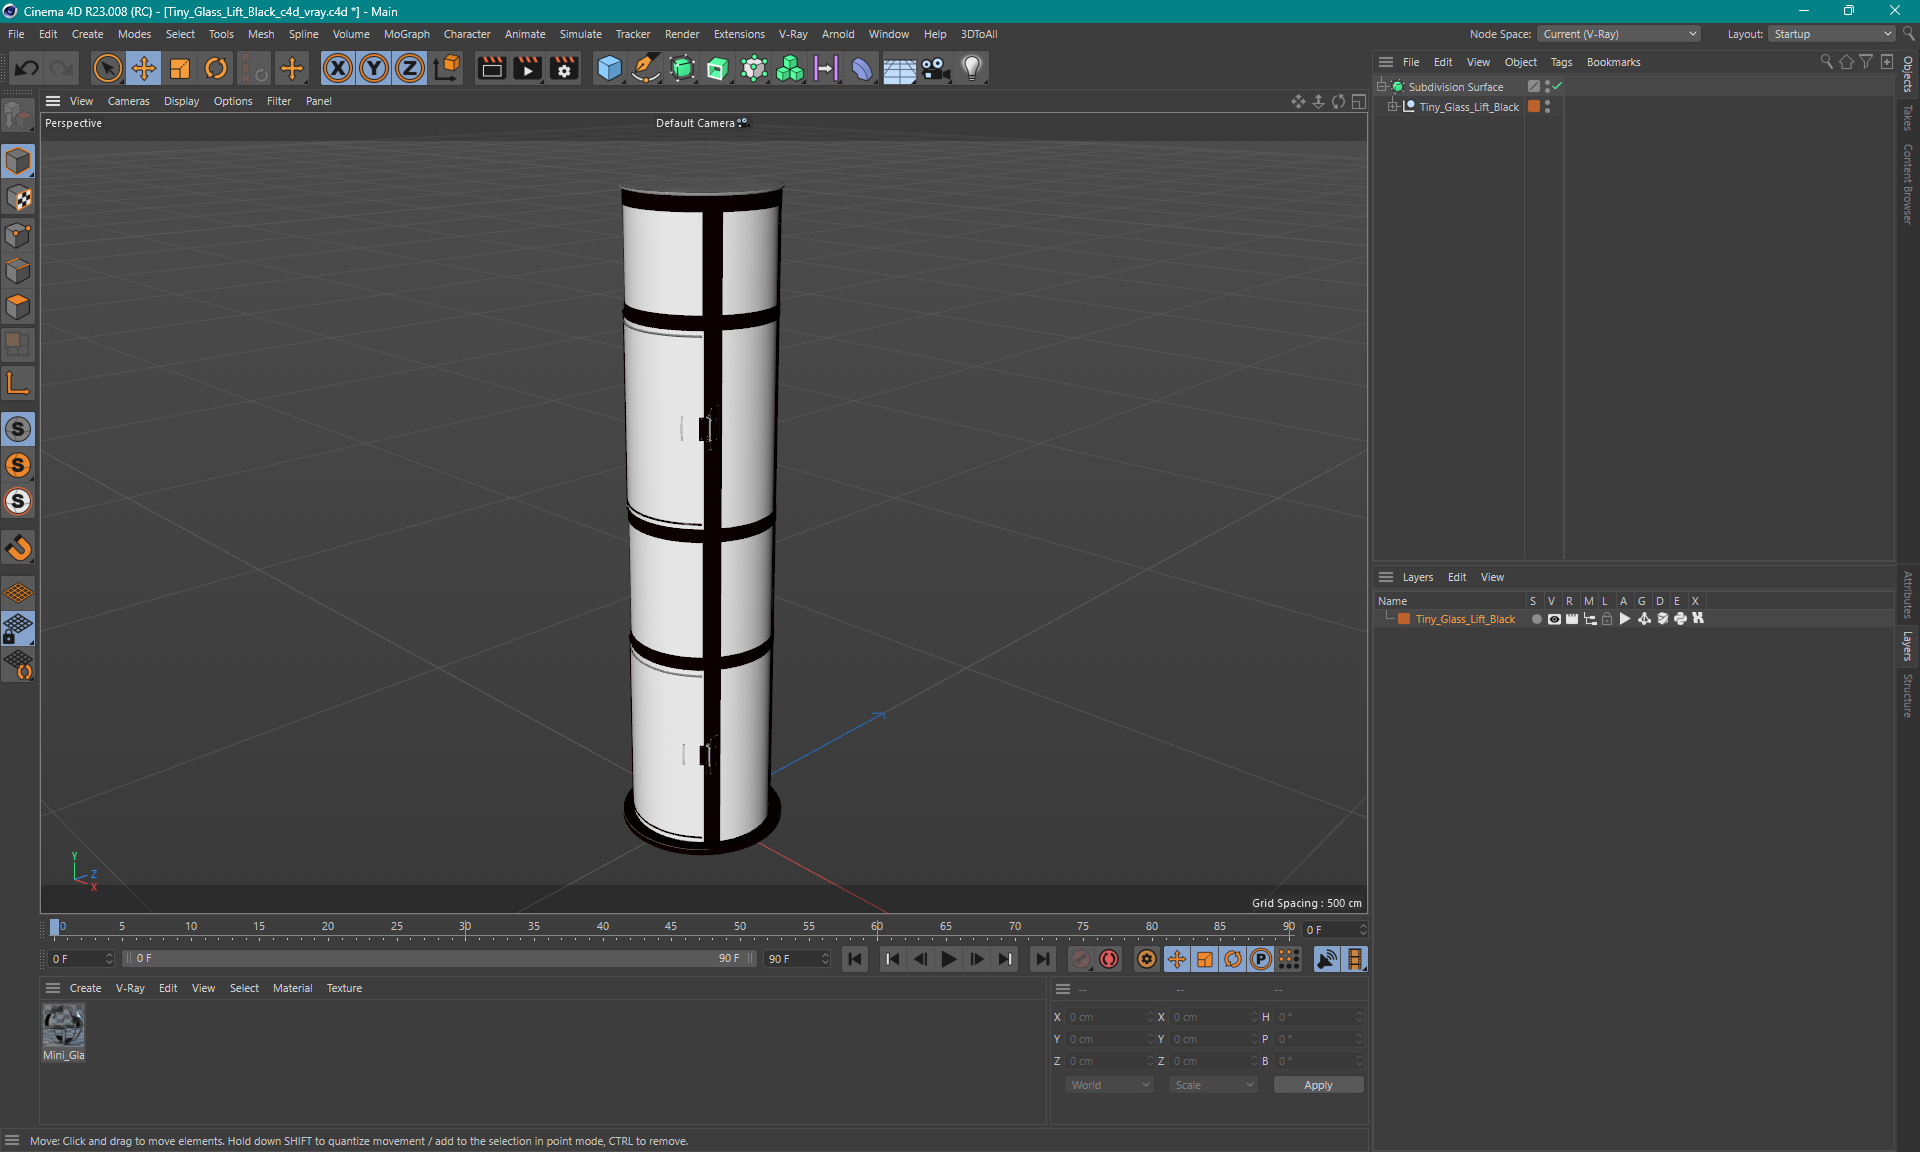
Task: Open Material manager Texture menu
Action: tap(344, 988)
